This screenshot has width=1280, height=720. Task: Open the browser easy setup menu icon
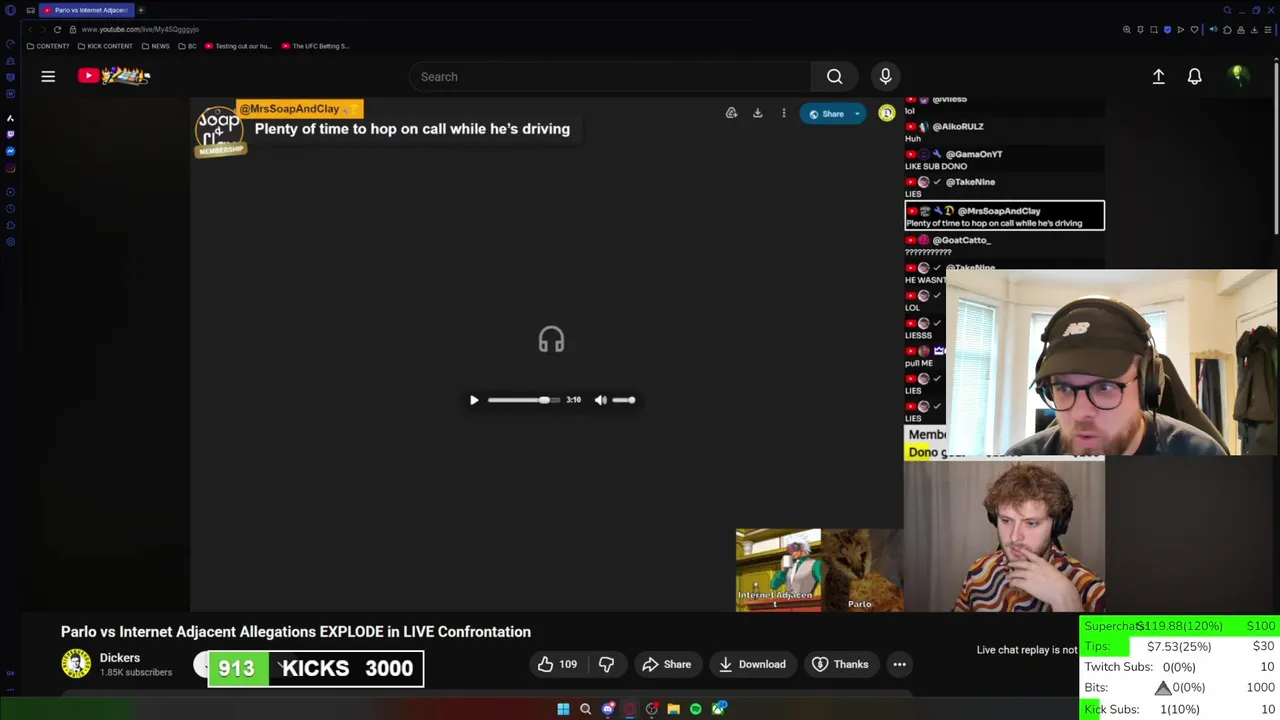(x=1268, y=30)
